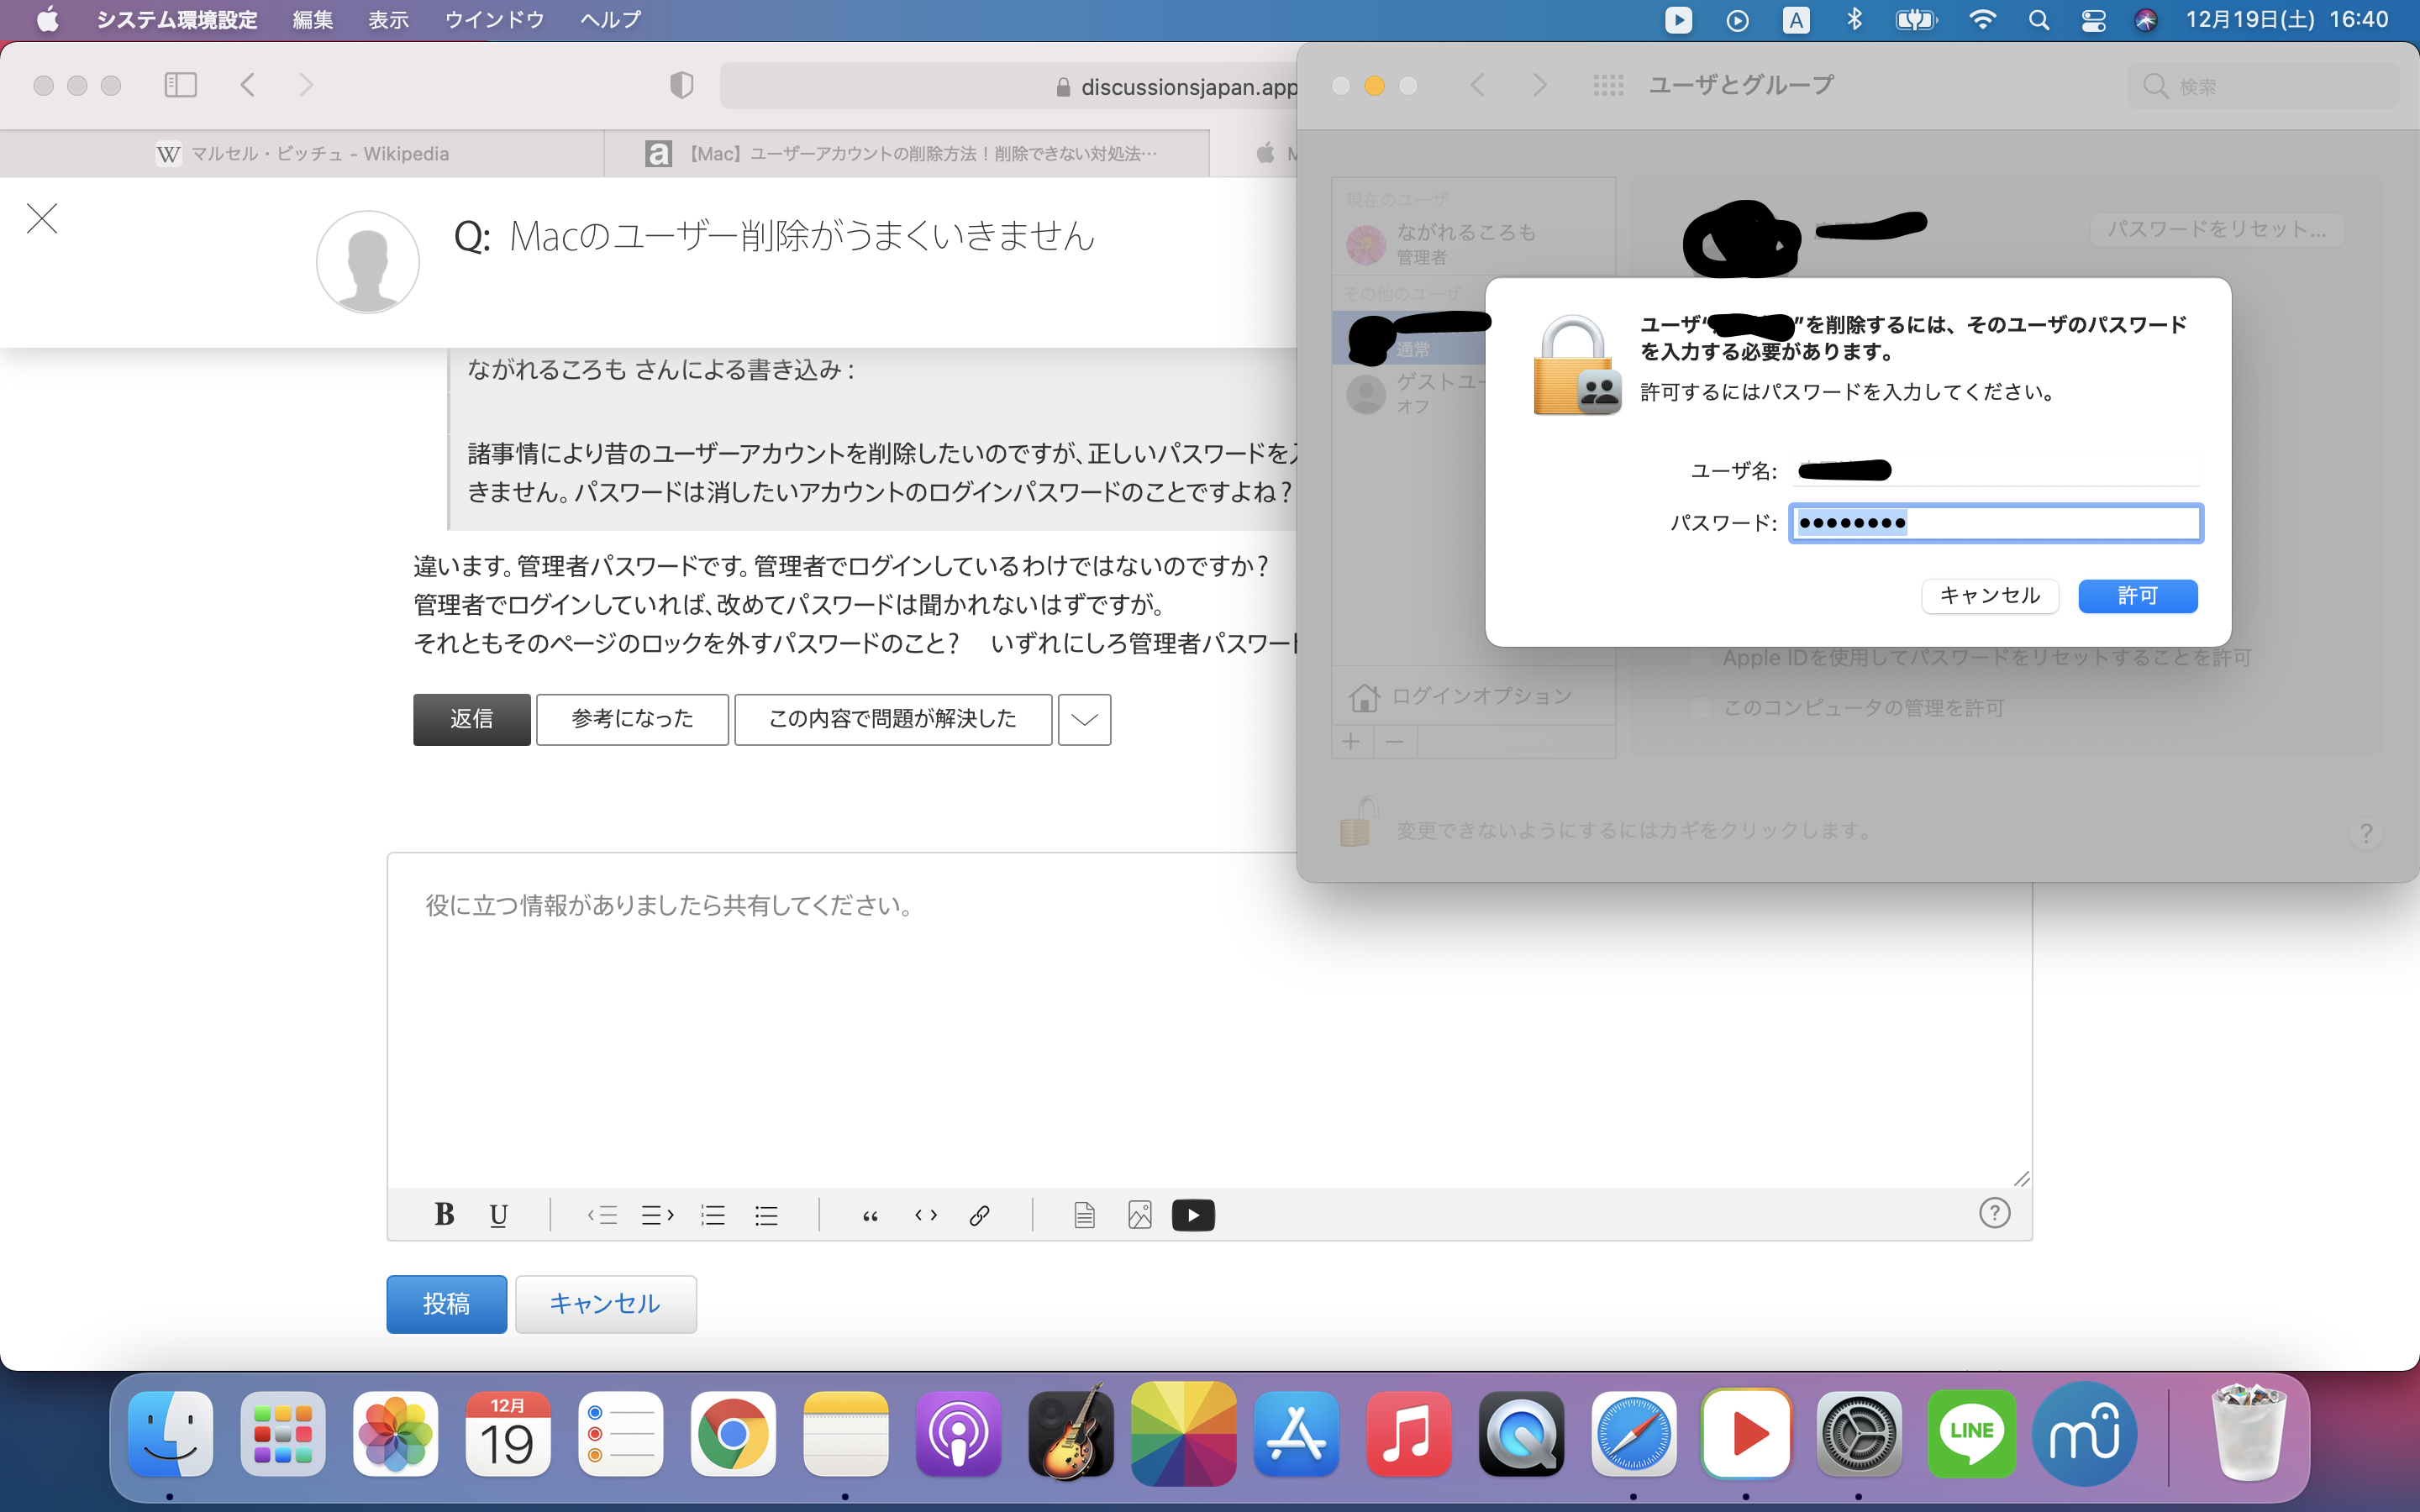2420x1512 pixels.
Task: Toggle bold formatting in reply editor
Action: (x=444, y=1215)
